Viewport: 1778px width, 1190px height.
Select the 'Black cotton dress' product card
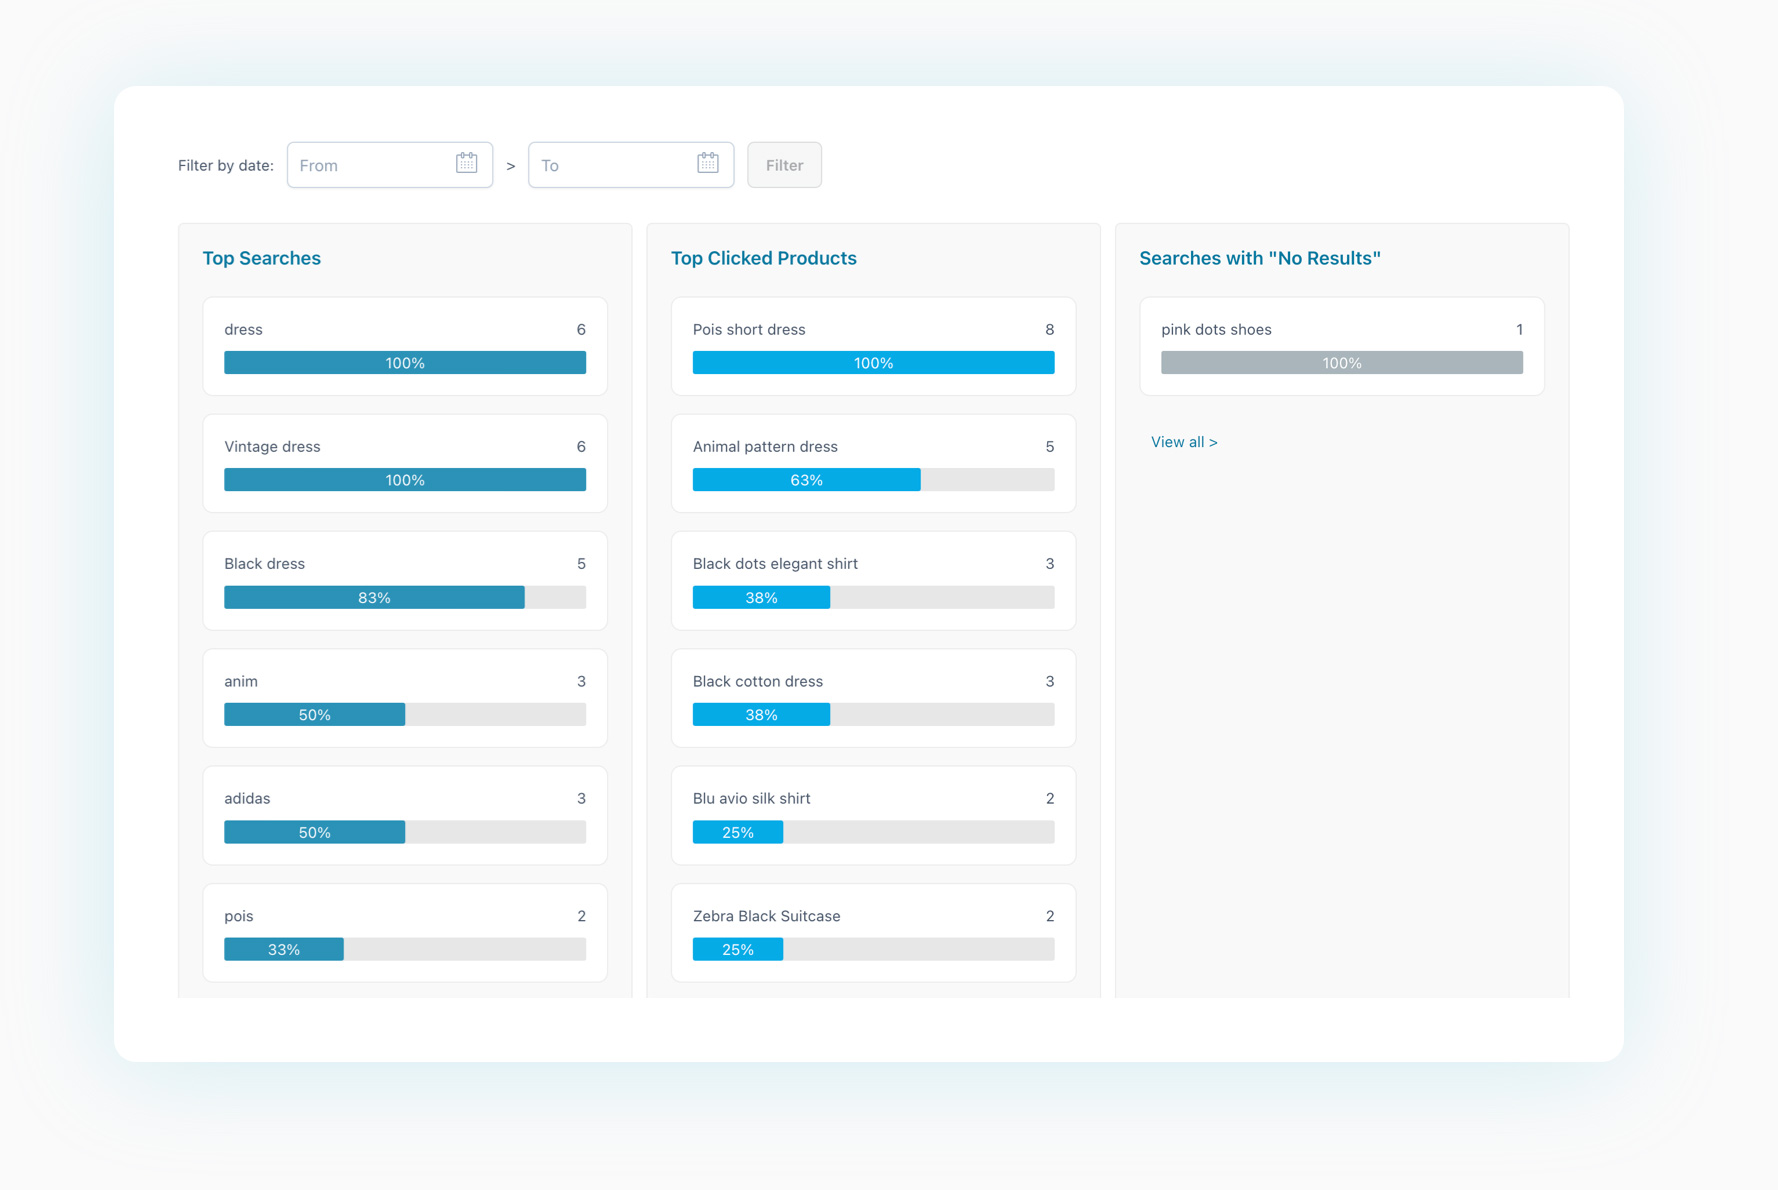click(x=872, y=697)
